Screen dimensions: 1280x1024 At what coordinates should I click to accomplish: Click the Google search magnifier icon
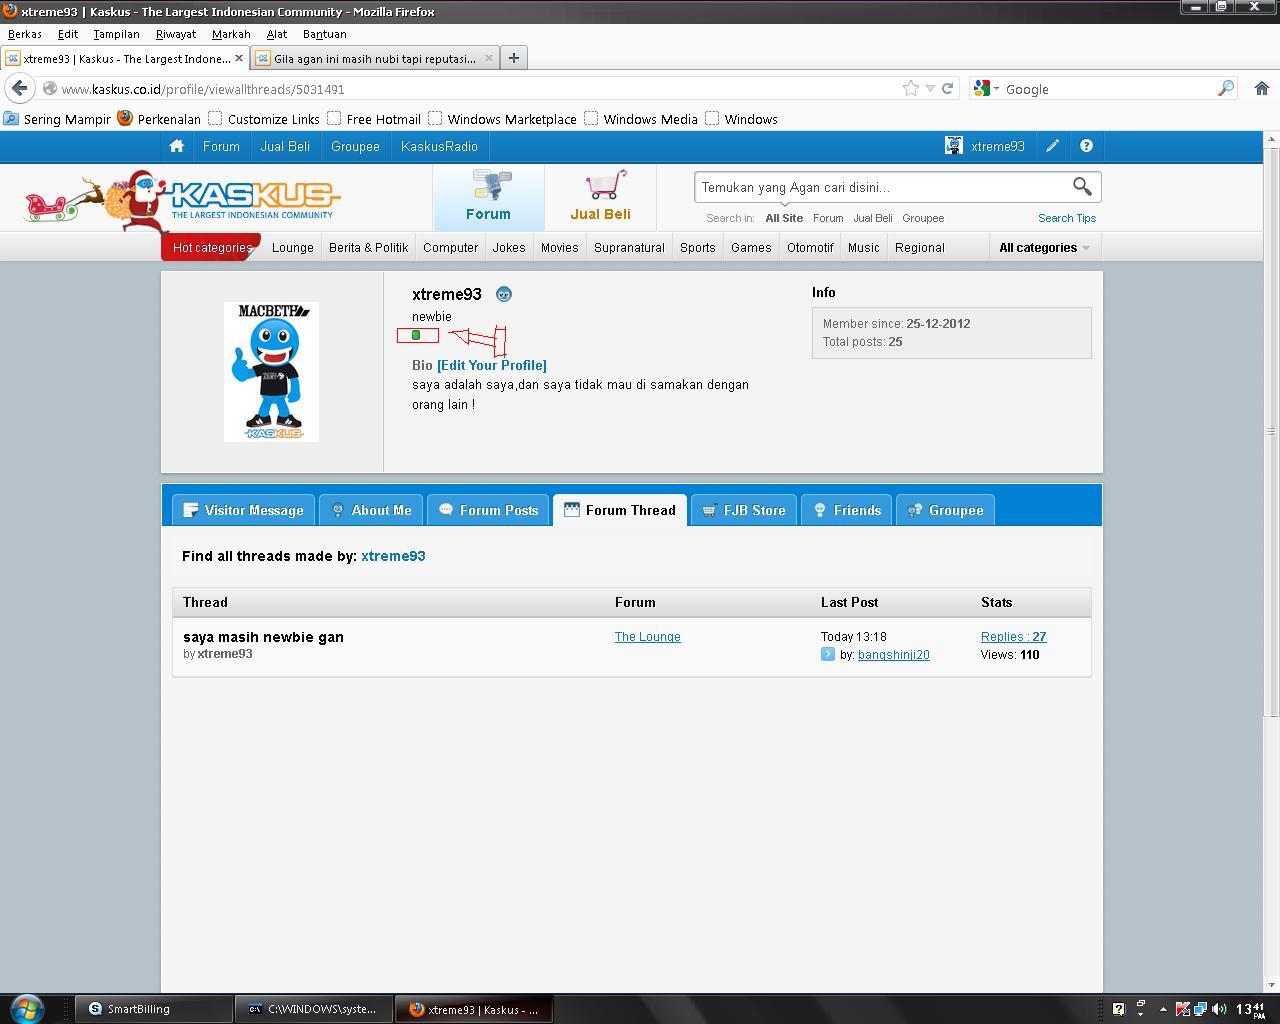click(1225, 88)
